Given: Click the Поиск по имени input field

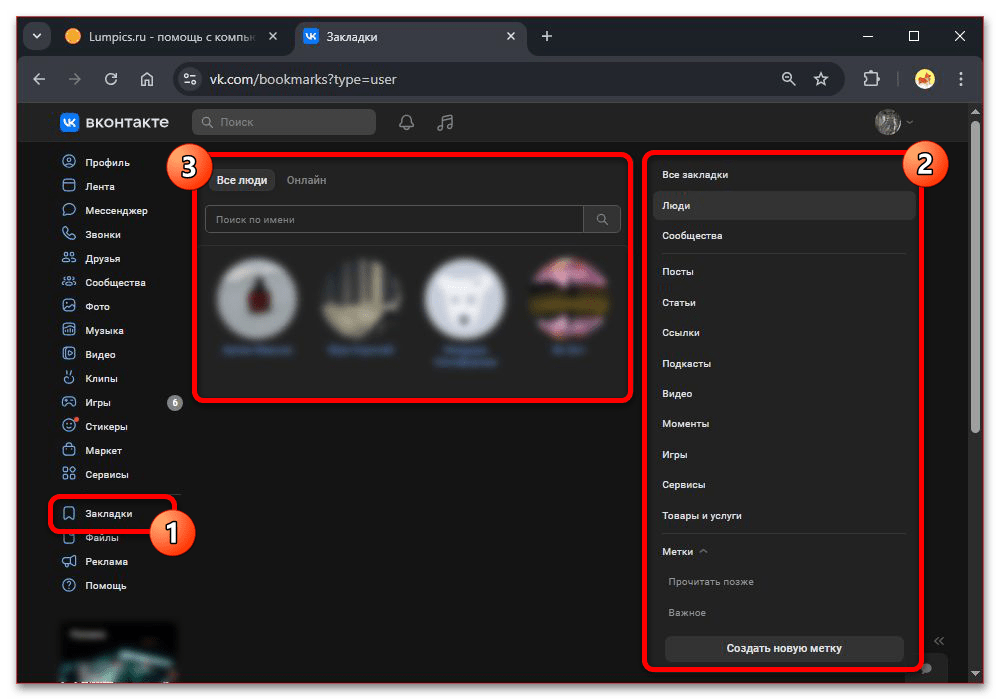Looking at the screenshot, I should click(394, 219).
